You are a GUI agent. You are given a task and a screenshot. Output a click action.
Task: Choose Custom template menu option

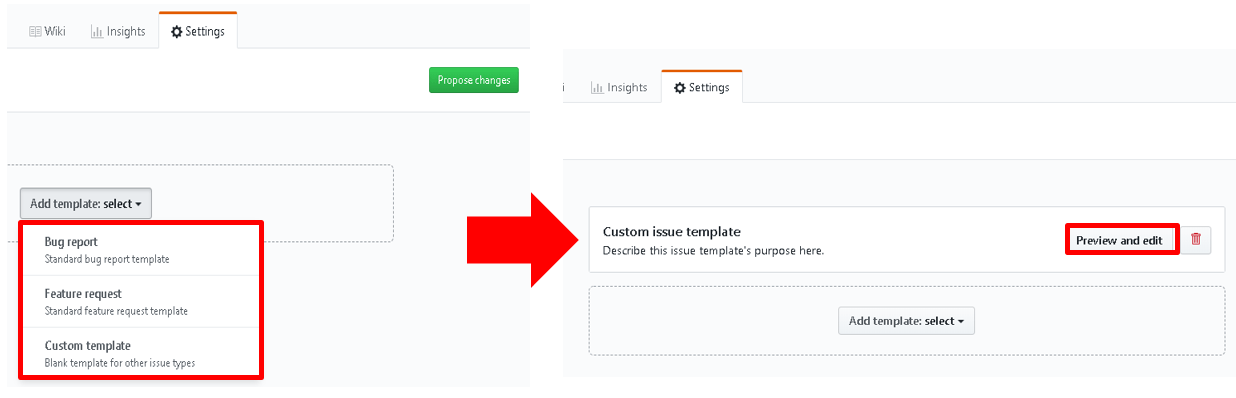point(139,353)
